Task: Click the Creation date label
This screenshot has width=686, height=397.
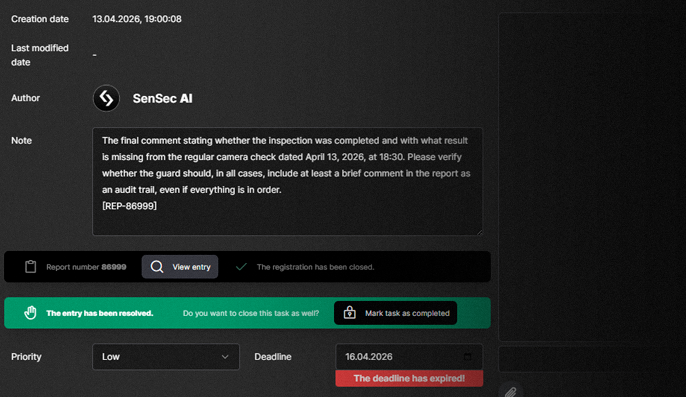Action: (x=40, y=19)
